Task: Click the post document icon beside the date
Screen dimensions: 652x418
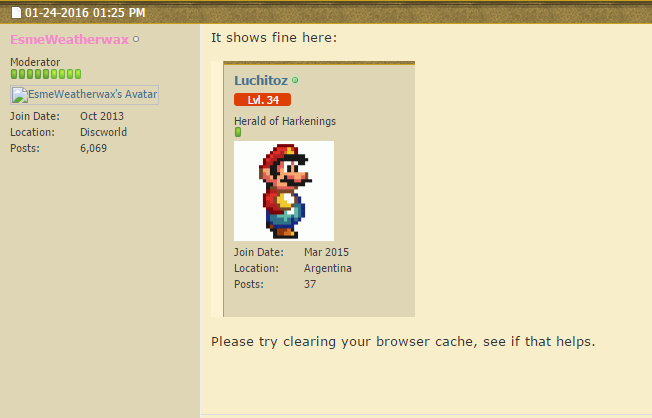Action: (16, 13)
